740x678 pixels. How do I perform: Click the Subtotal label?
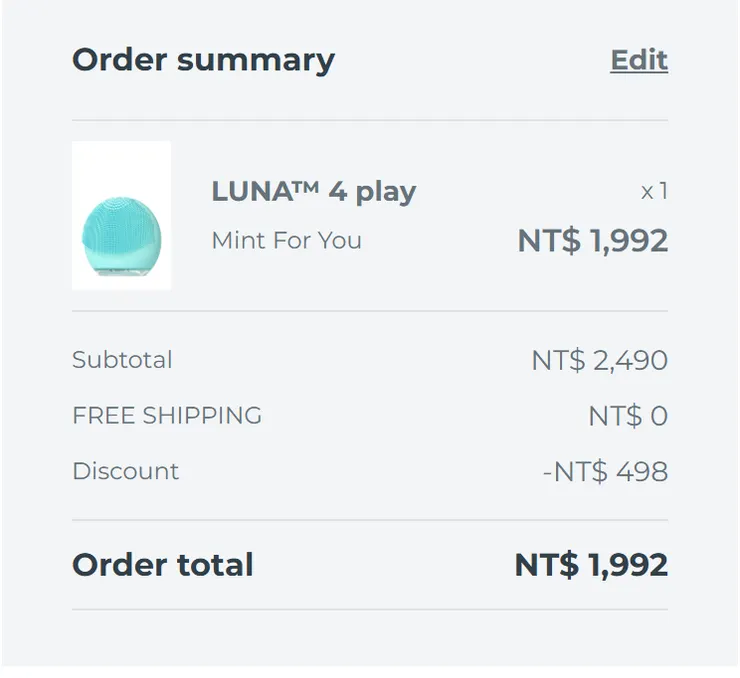pyautogui.click(x=122, y=360)
